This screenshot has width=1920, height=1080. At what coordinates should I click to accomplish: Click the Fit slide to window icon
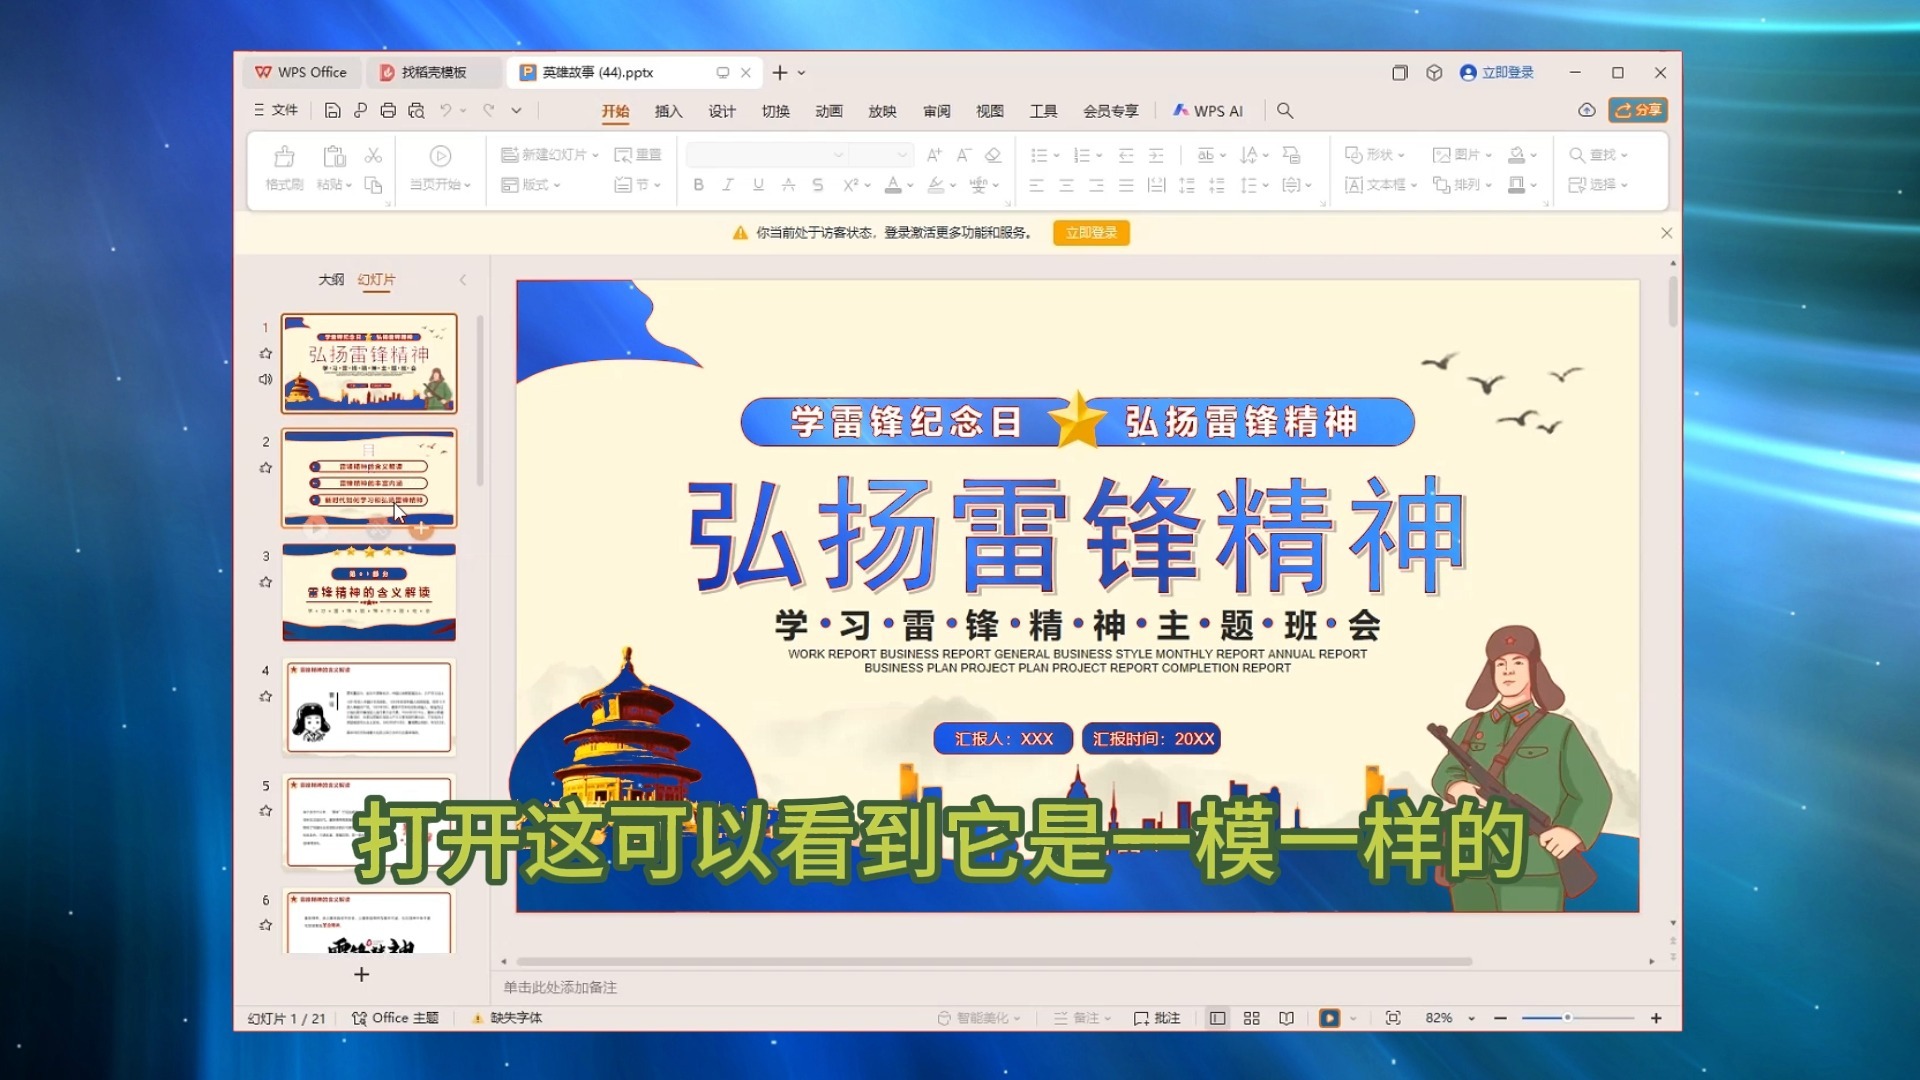point(1393,1018)
